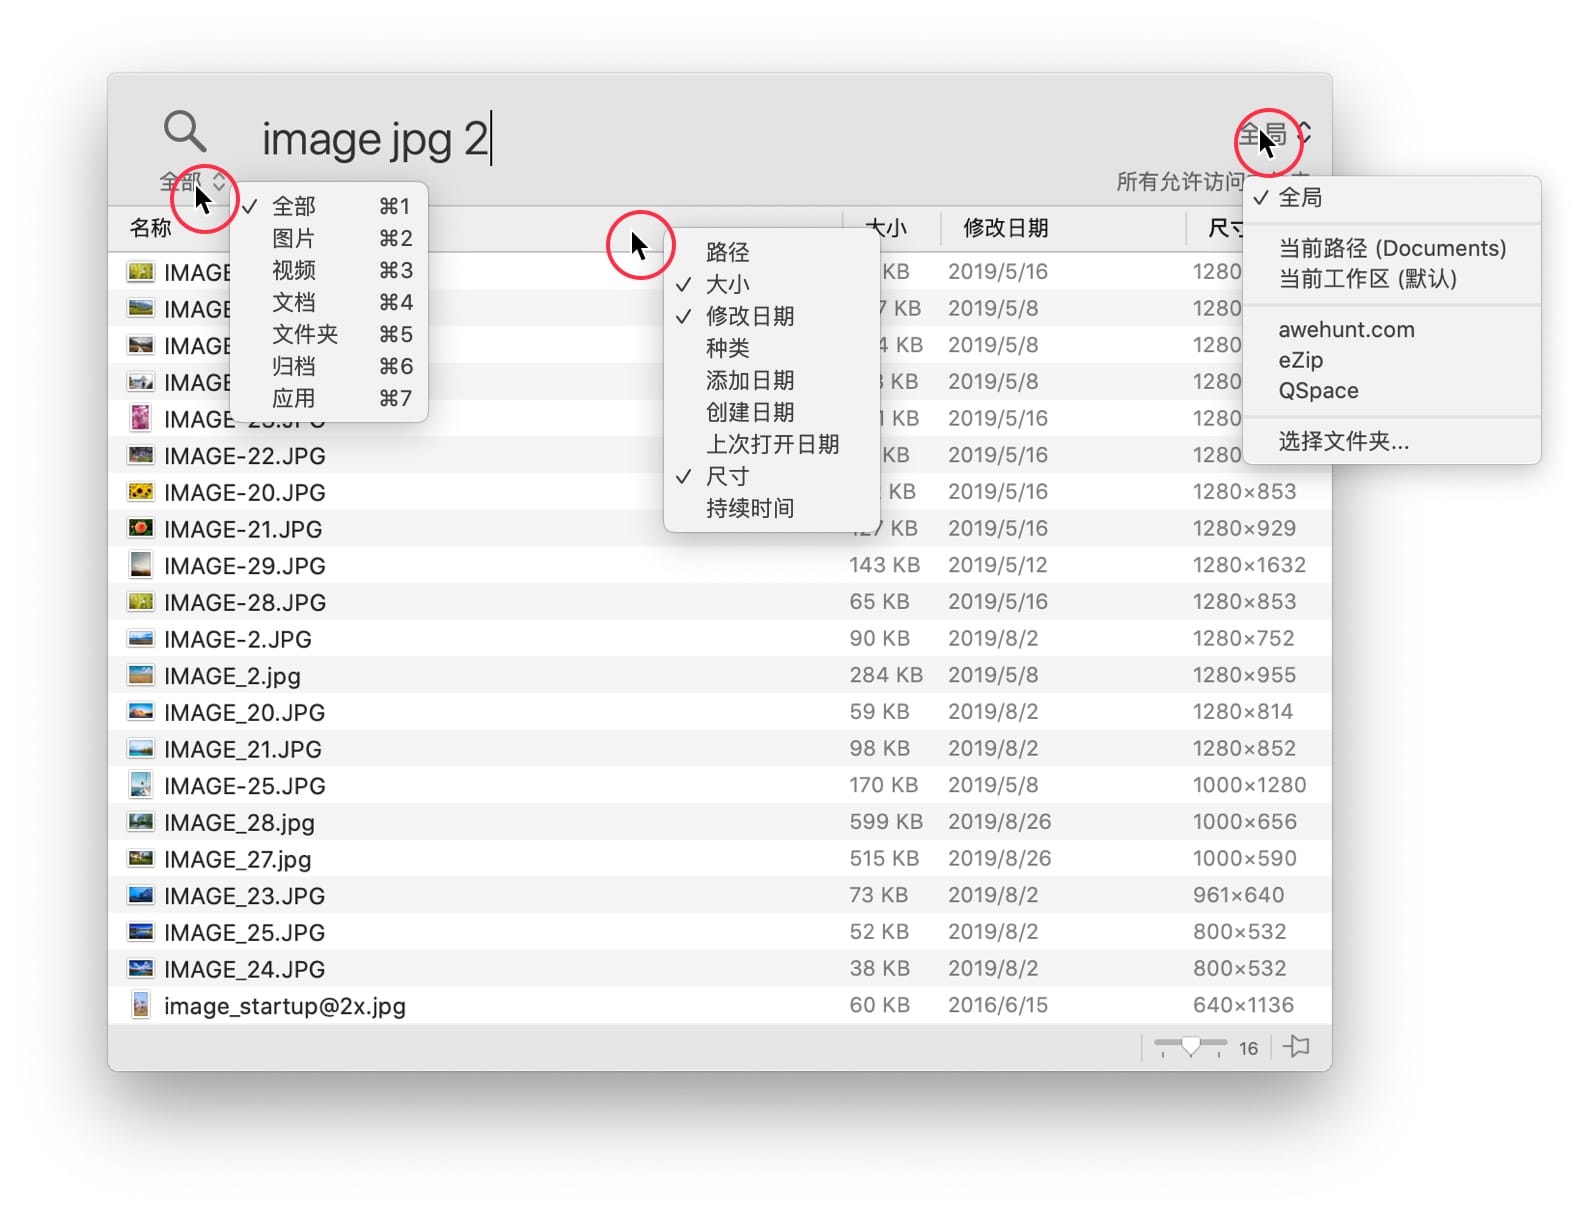Click the IMAGE_23.JPG file thumbnail icon
The width and height of the screenshot is (1576, 1216).
[x=141, y=895]
